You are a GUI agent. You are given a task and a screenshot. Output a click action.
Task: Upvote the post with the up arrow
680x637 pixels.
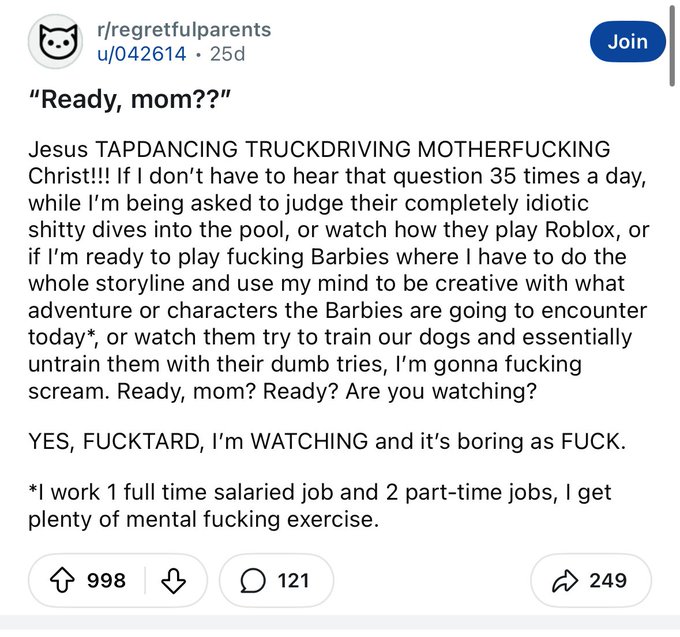pyautogui.click(x=61, y=580)
